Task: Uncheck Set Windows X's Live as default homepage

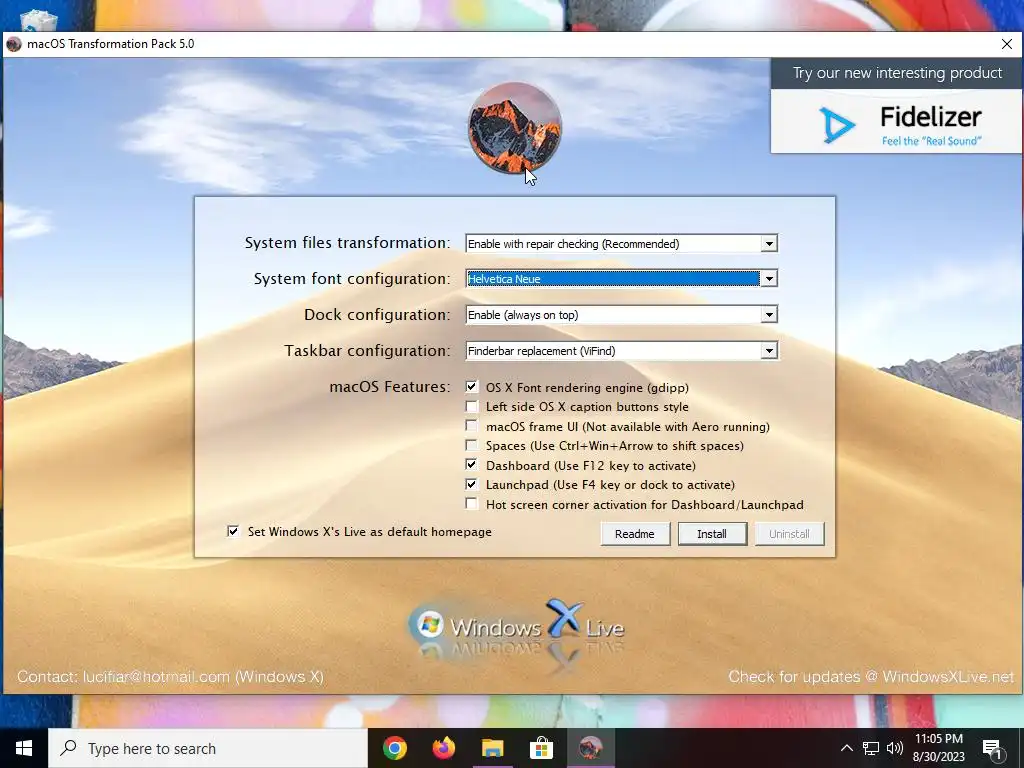Action: click(x=233, y=532)
